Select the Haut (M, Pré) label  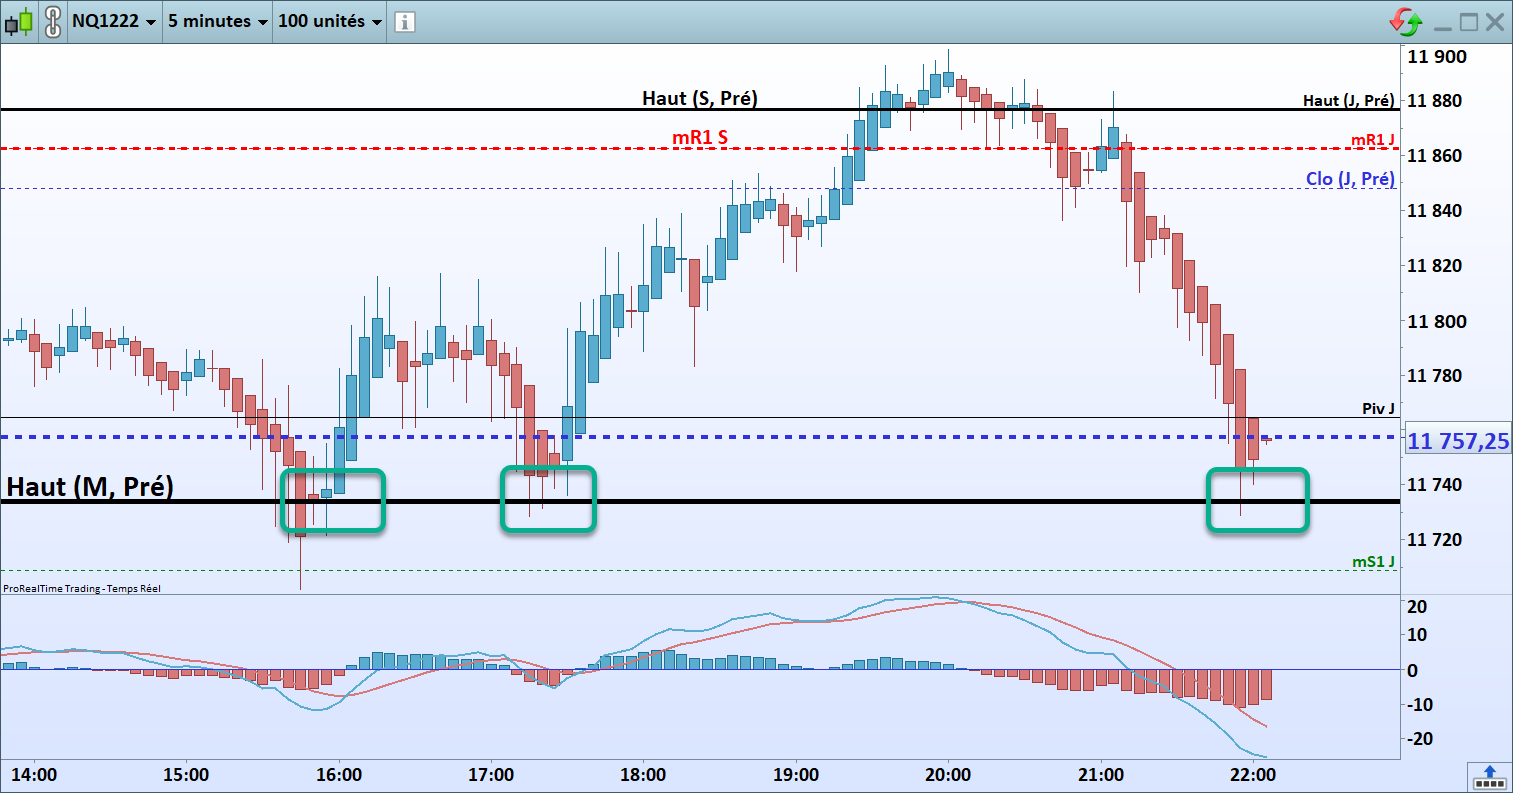(90, 487)
